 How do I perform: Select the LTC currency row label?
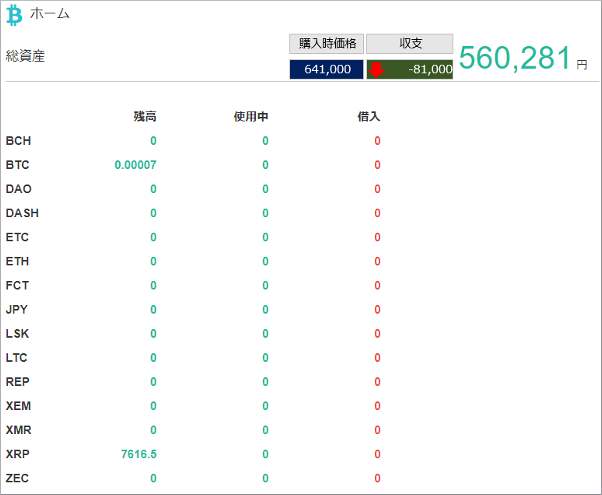coord(17,358)
